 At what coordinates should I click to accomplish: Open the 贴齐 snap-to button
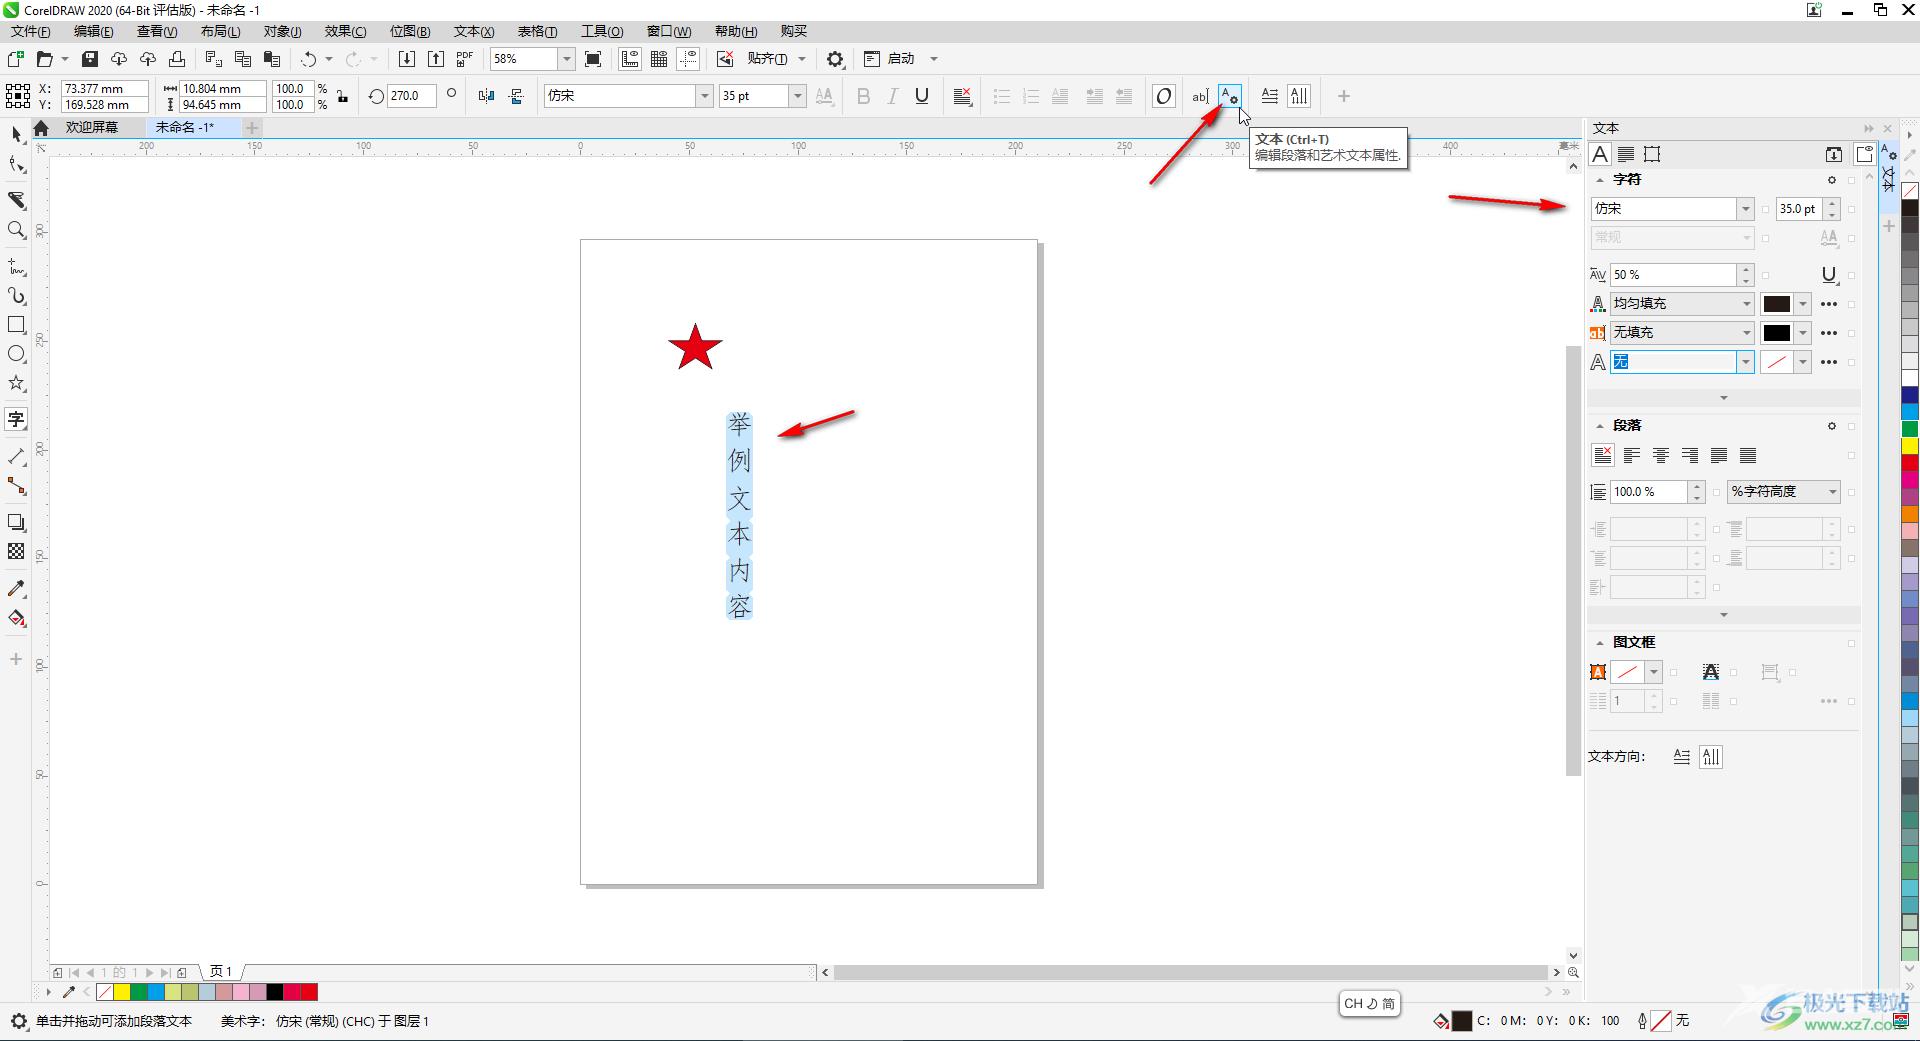point(767,59)
